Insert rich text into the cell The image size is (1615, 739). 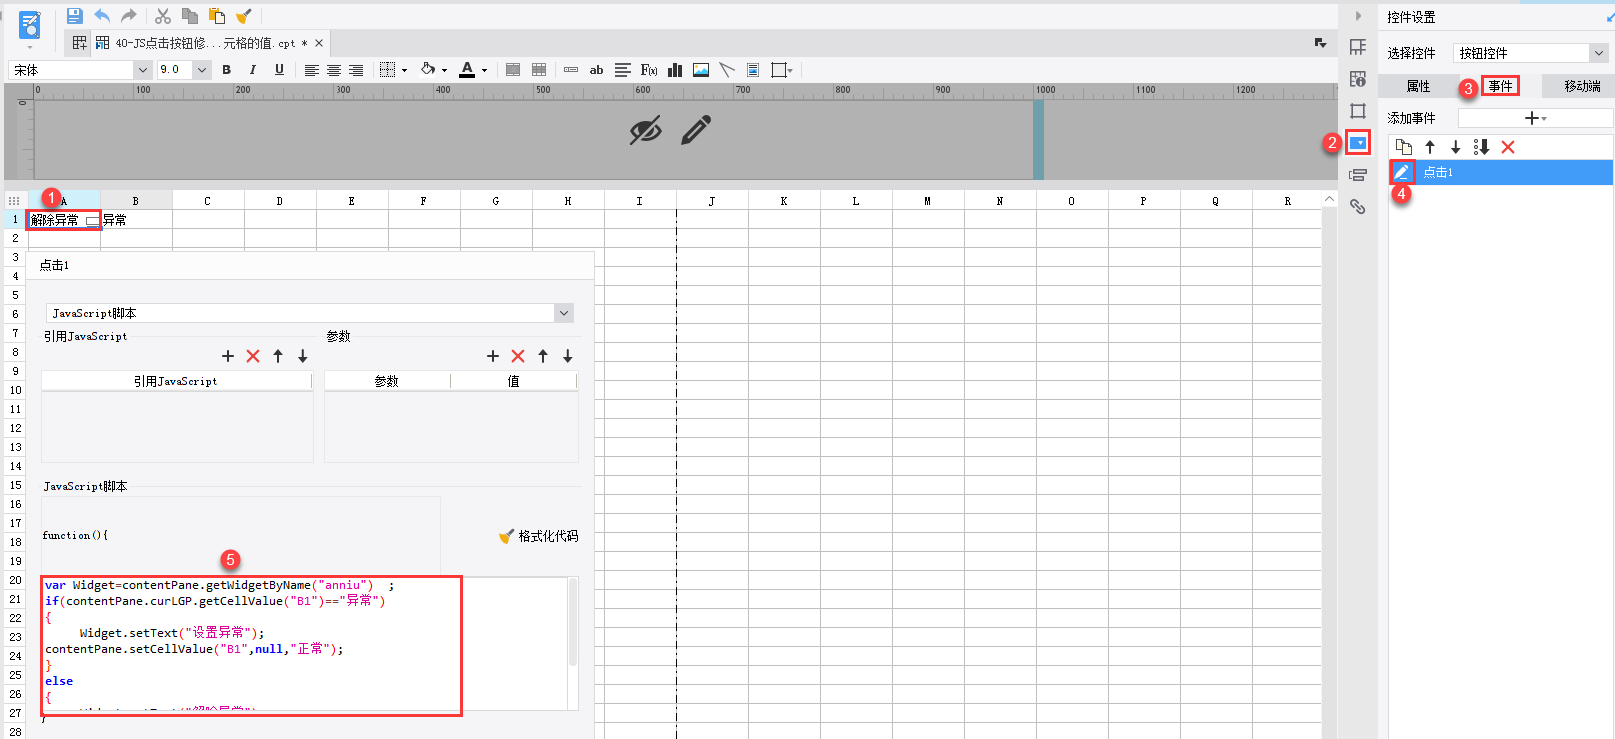[623, 70]
